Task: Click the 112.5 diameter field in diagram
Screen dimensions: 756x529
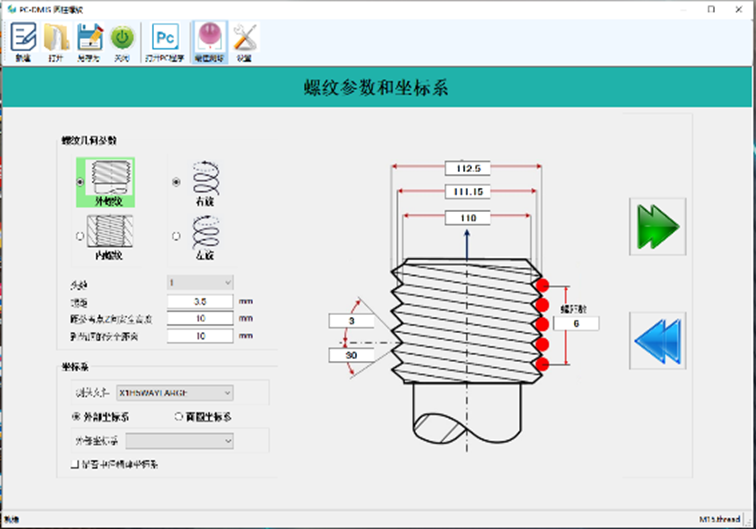Action: [x=468, y=168]
